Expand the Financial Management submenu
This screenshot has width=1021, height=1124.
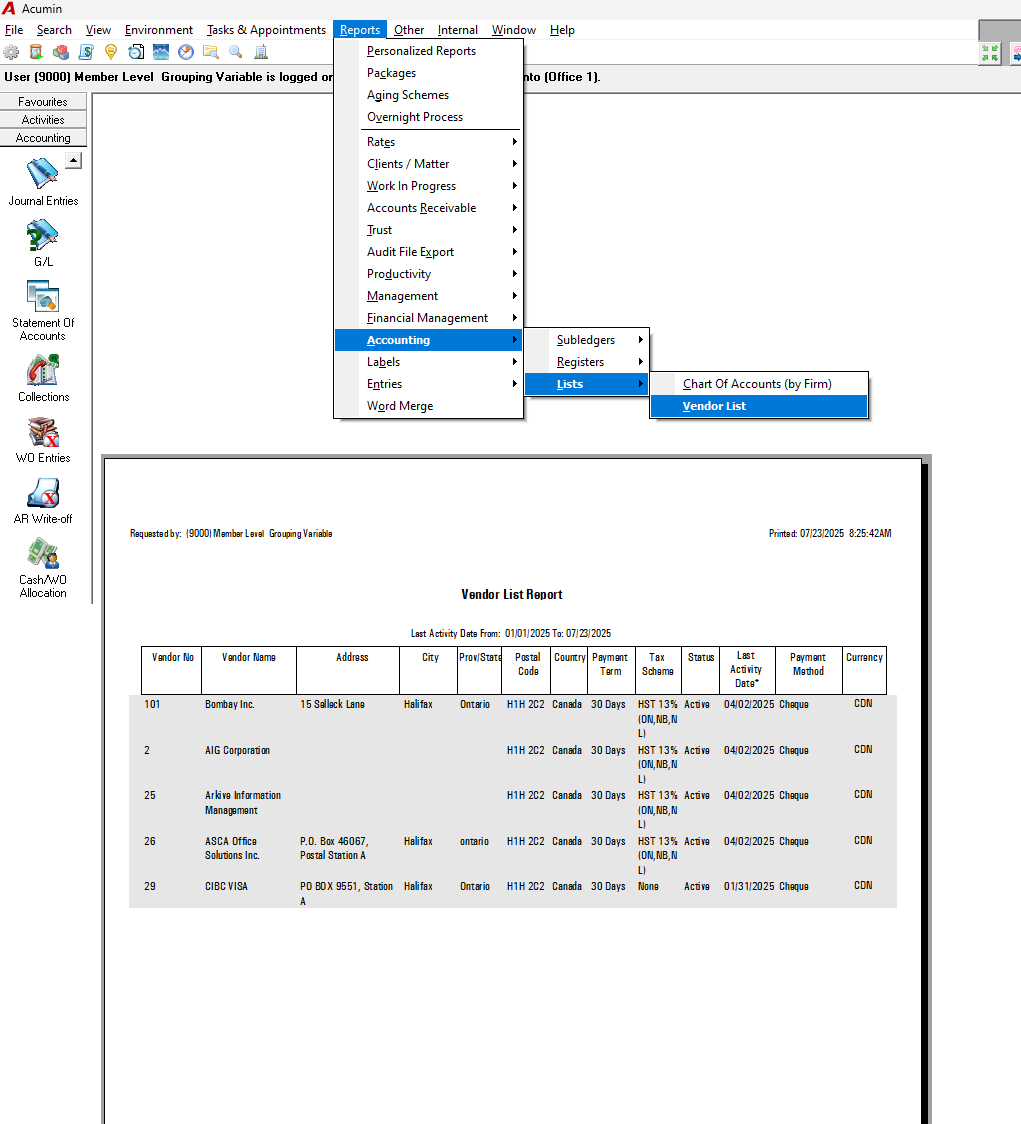[x=428, y=318]
